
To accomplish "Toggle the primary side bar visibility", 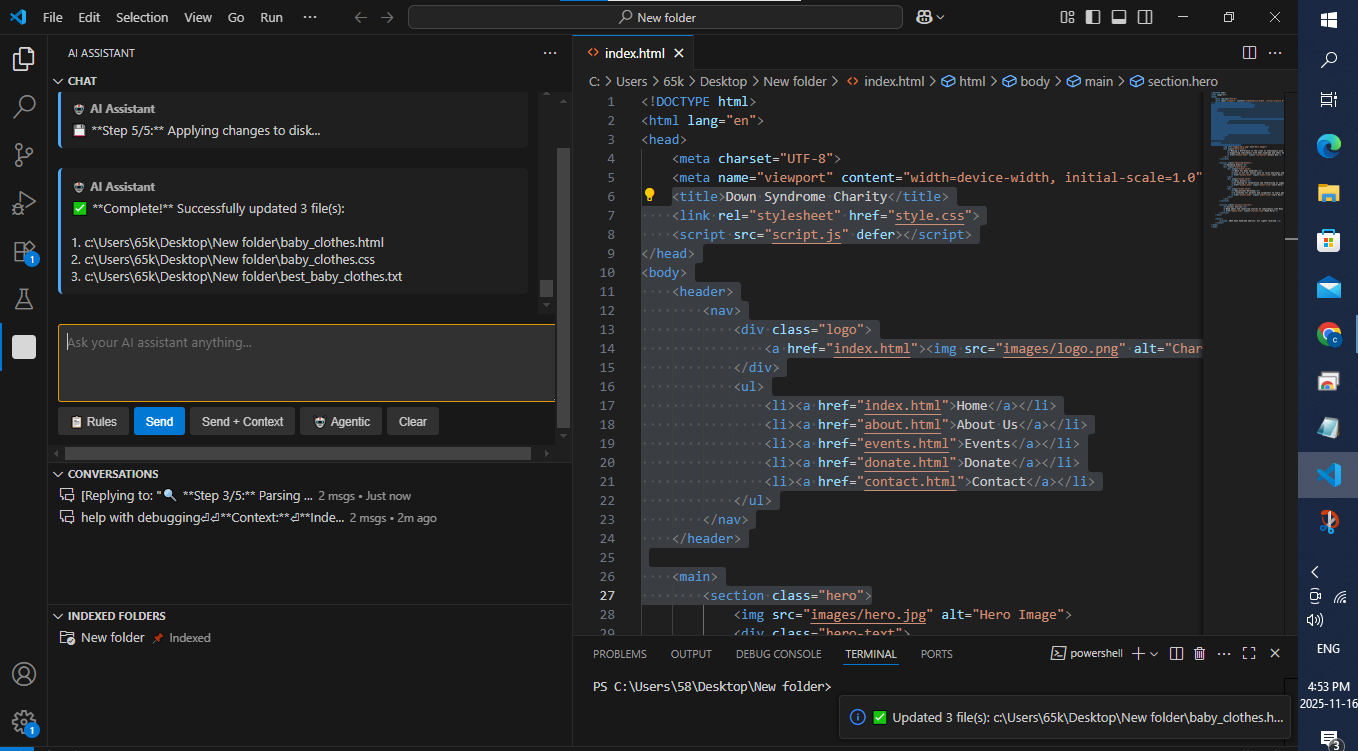I will tap(1093, 17).
